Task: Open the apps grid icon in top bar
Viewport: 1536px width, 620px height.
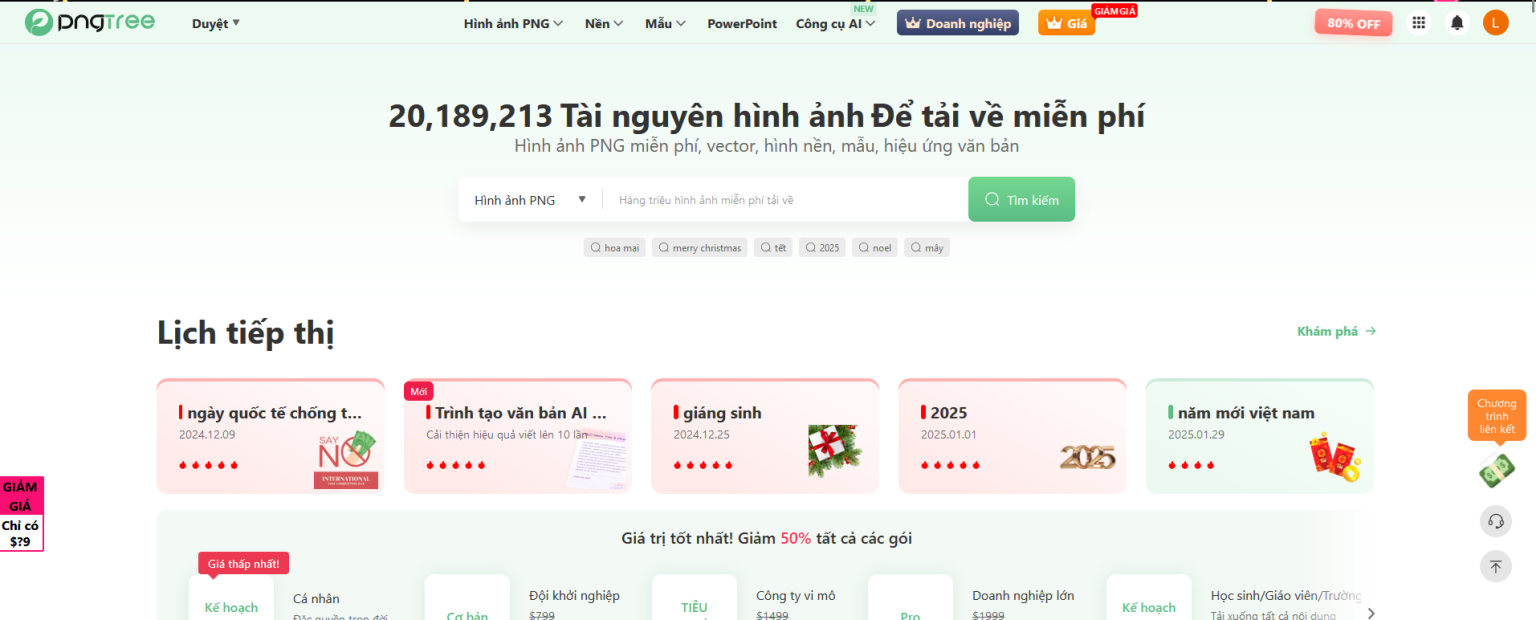Action: pos(1418,22)
